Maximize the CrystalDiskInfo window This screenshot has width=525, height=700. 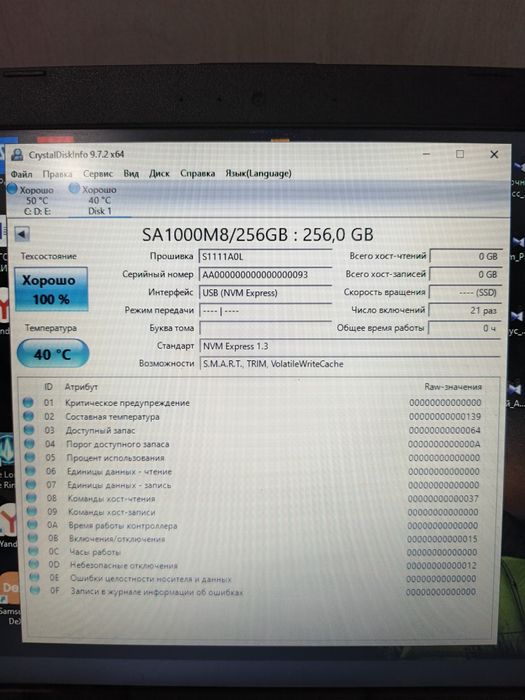[460, 154]
